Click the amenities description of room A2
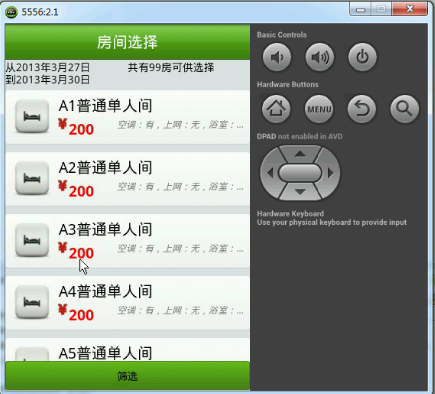The image size is (435, 394). (x=180, y=187)
